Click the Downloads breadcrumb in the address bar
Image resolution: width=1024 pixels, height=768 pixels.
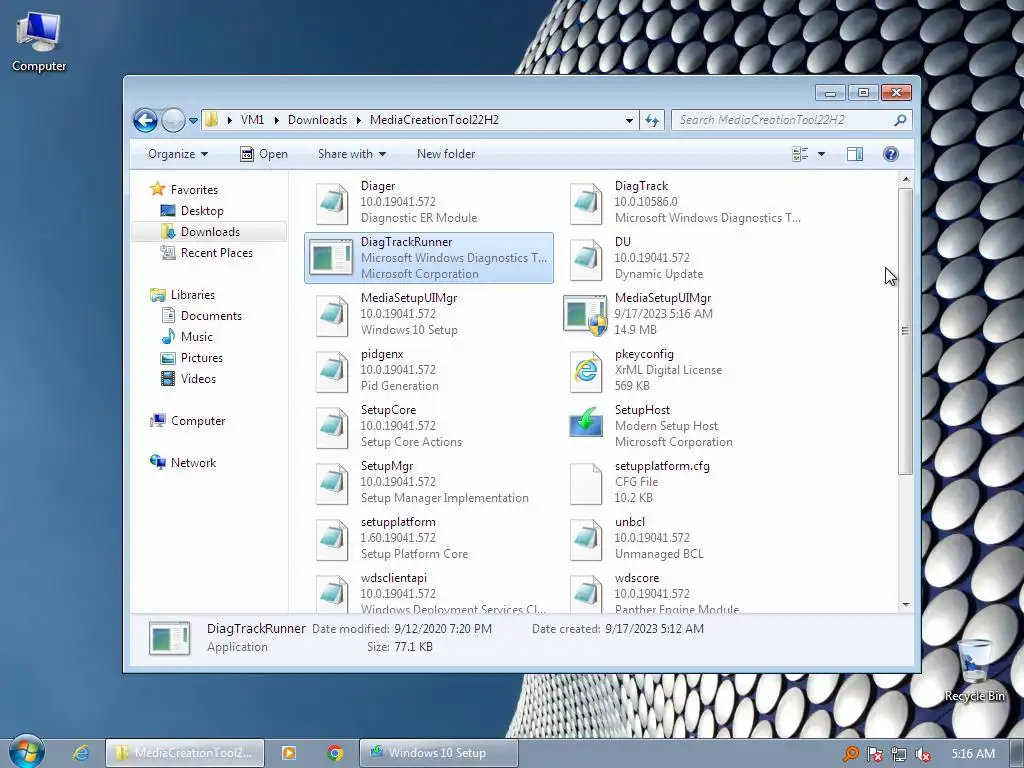(317, 120)
